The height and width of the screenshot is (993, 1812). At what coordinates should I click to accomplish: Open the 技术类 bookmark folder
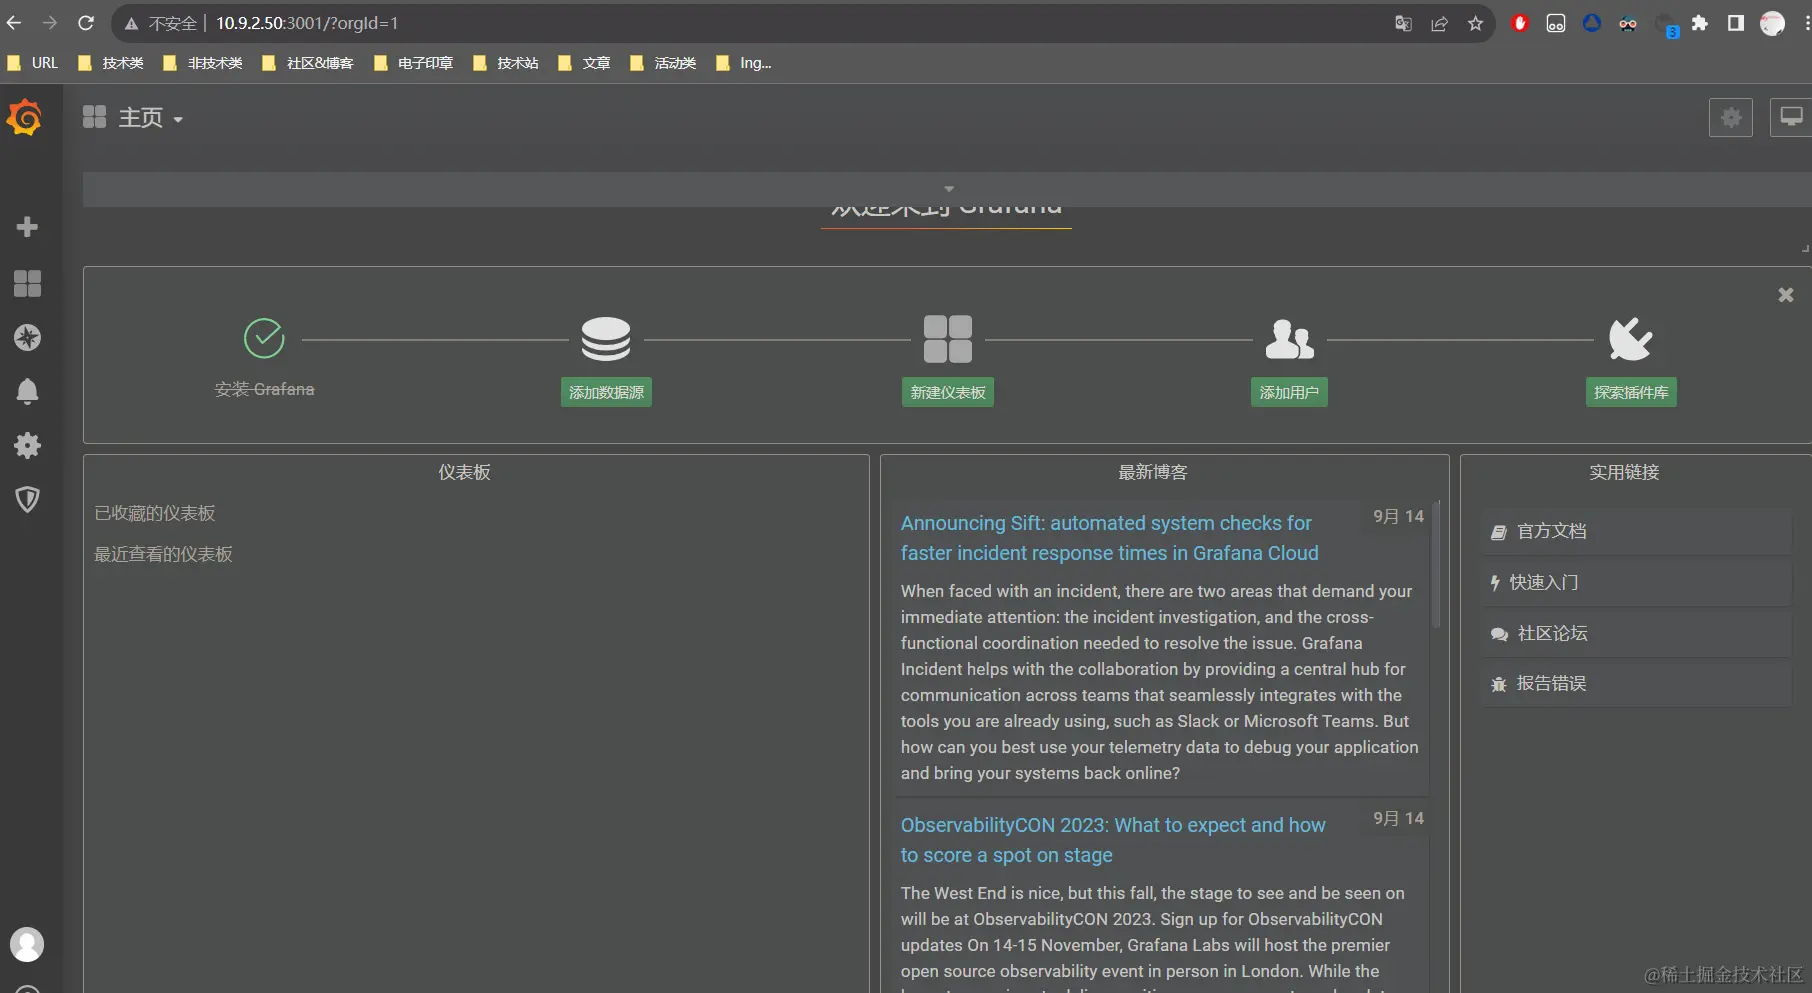pos(110,63)
